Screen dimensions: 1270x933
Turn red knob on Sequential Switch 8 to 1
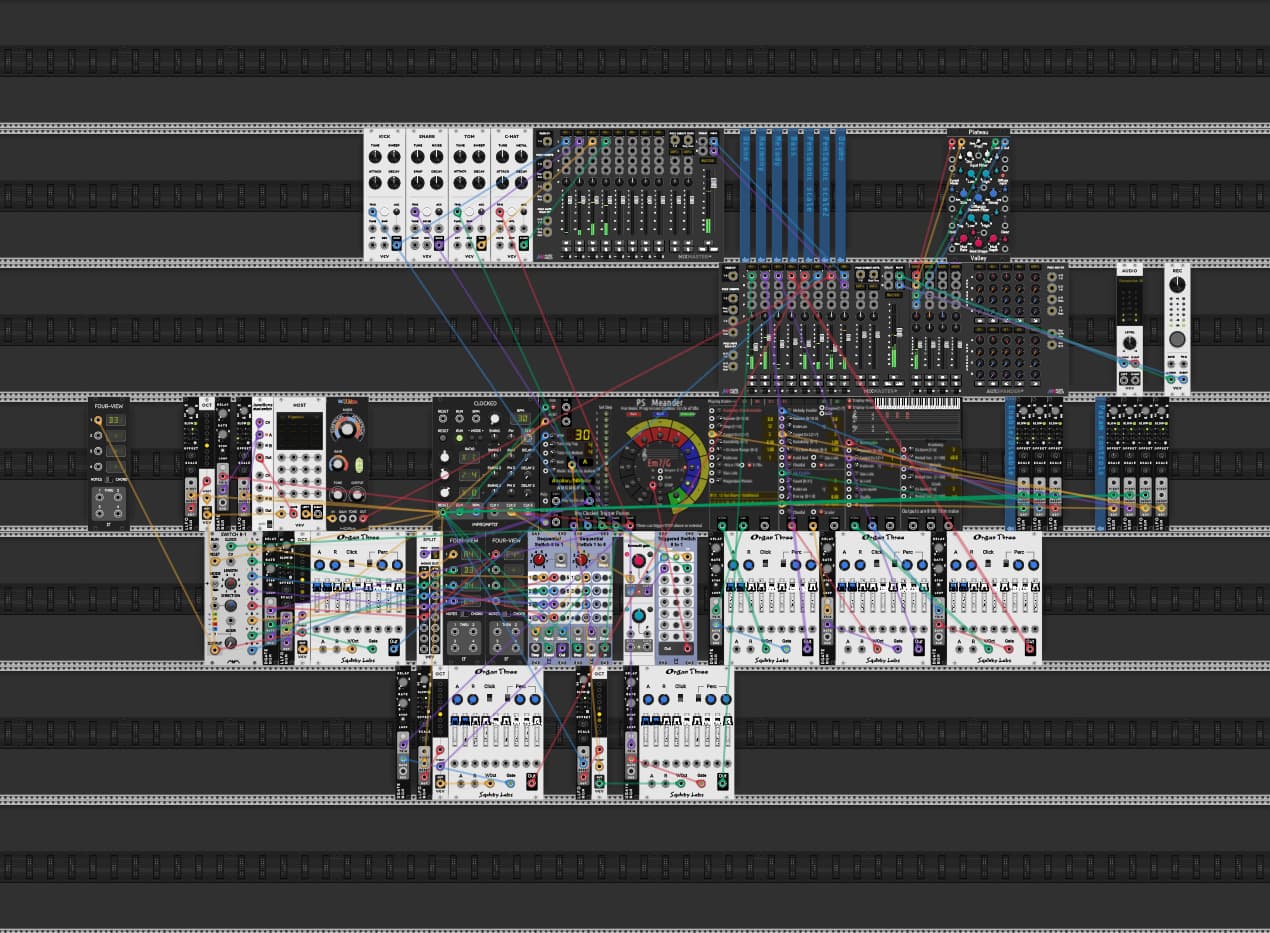point(538,560)
